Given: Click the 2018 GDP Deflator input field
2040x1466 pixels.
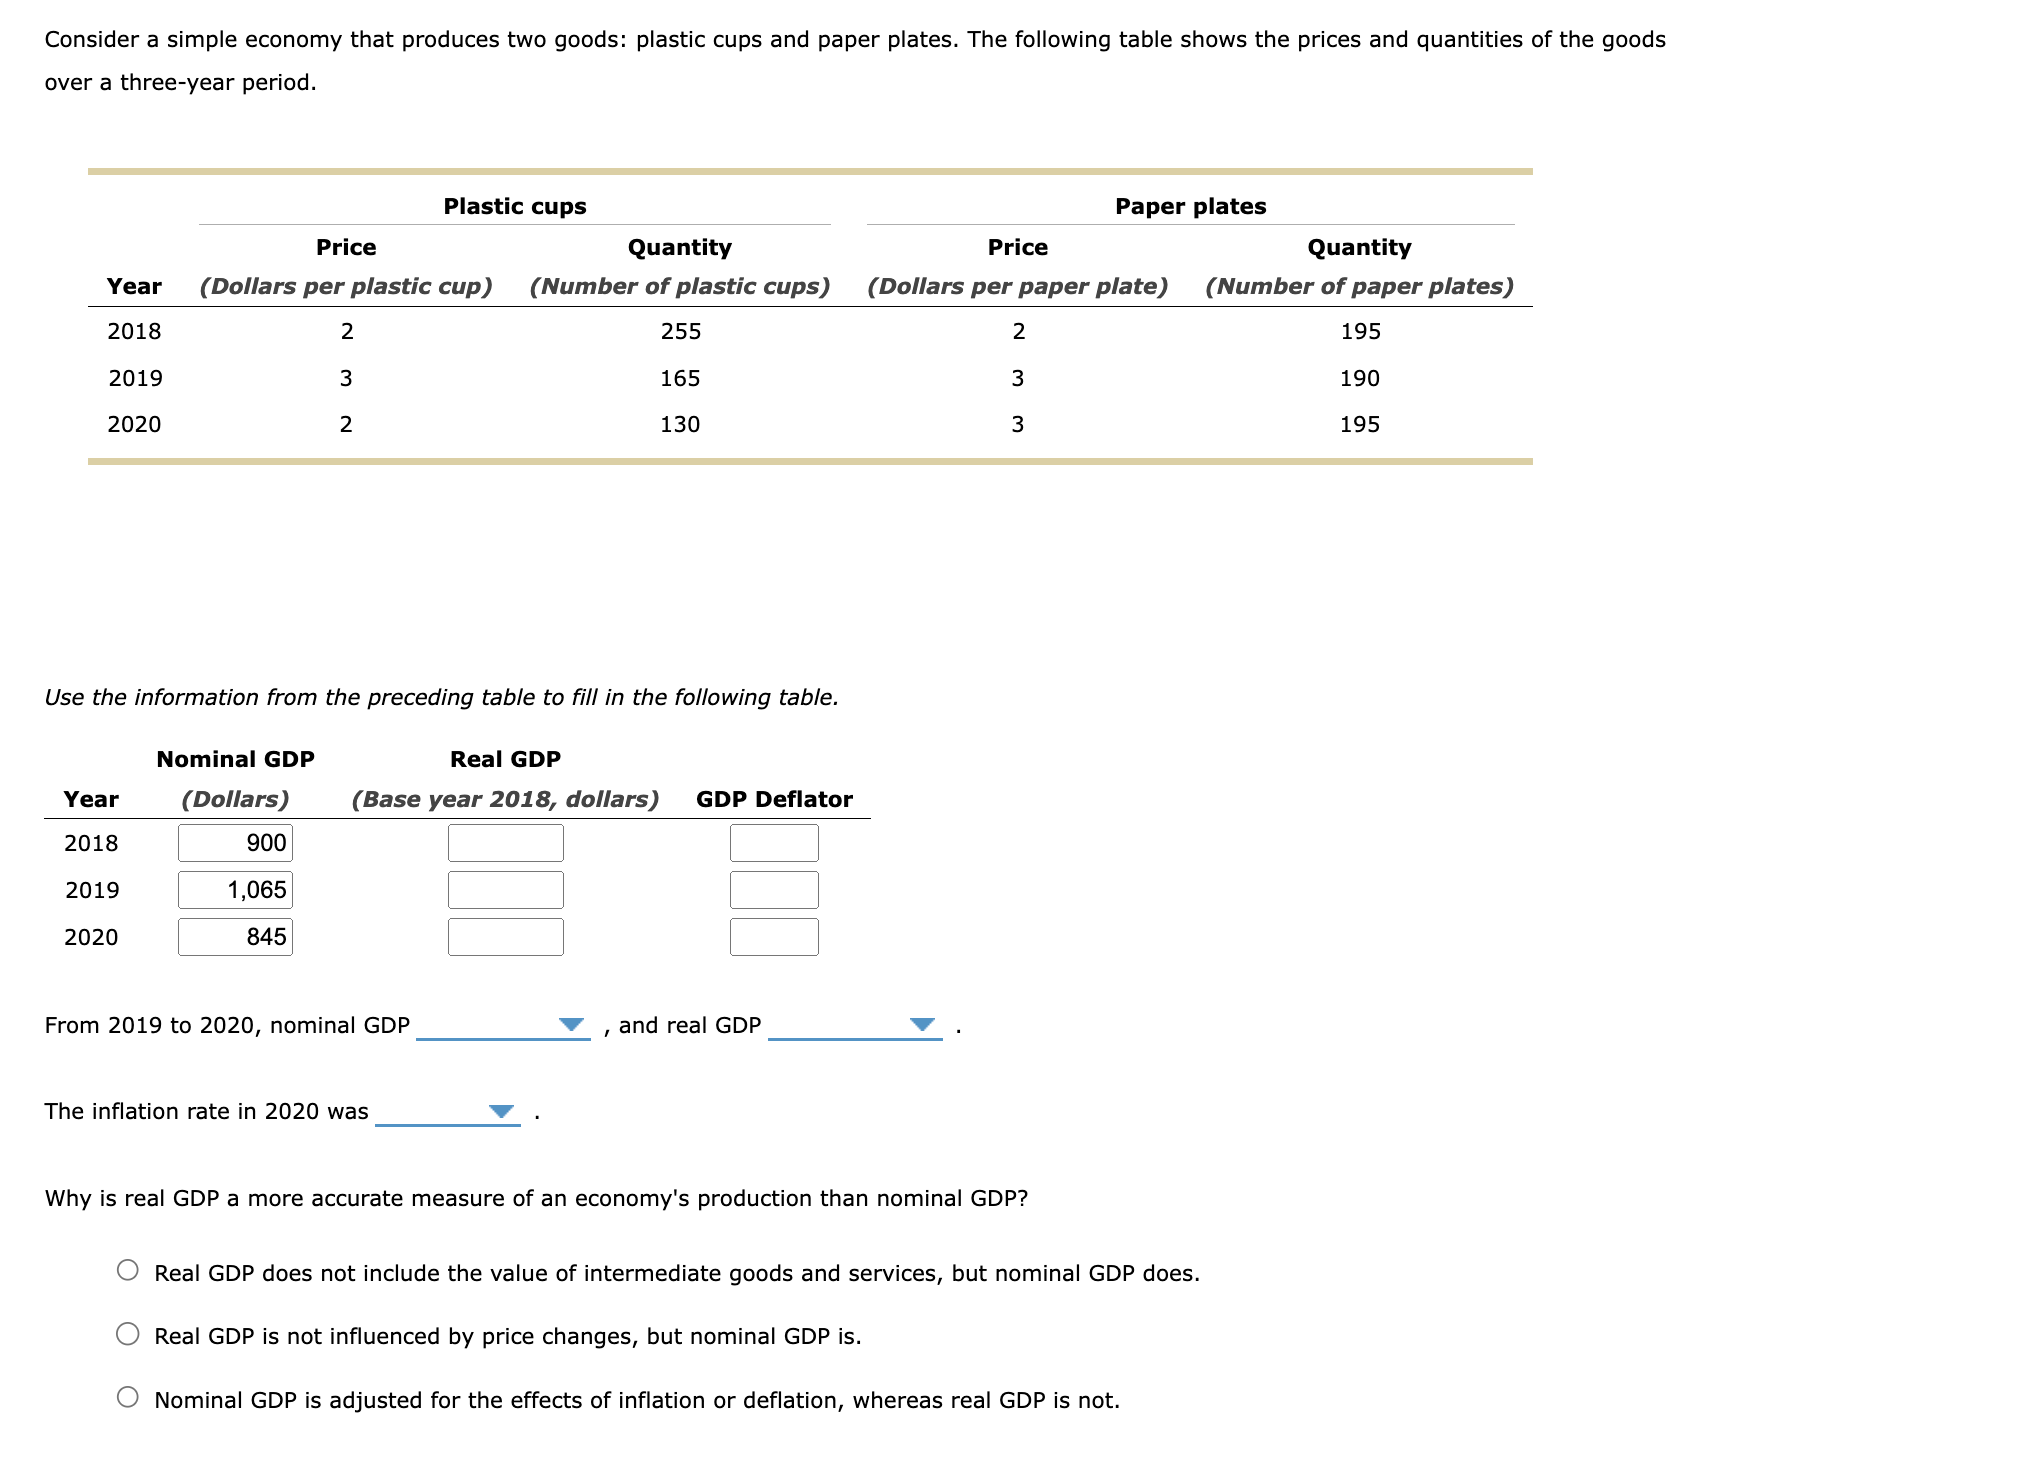Looking at the screenshot, I should (774, 842).
